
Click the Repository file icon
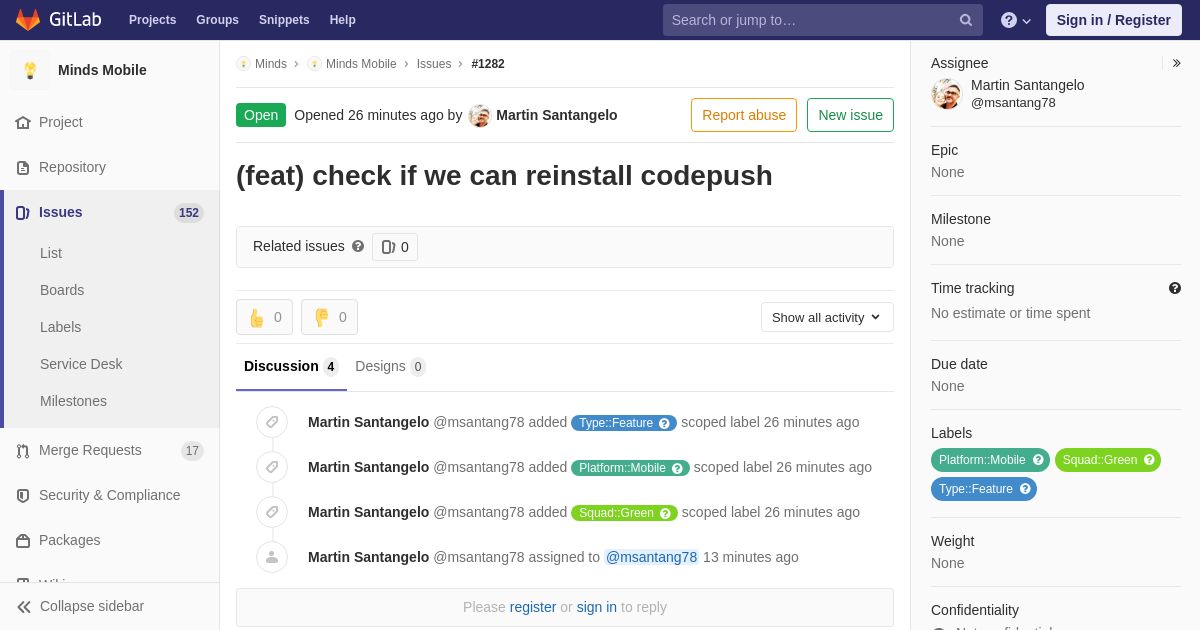[x=23, y=167]
